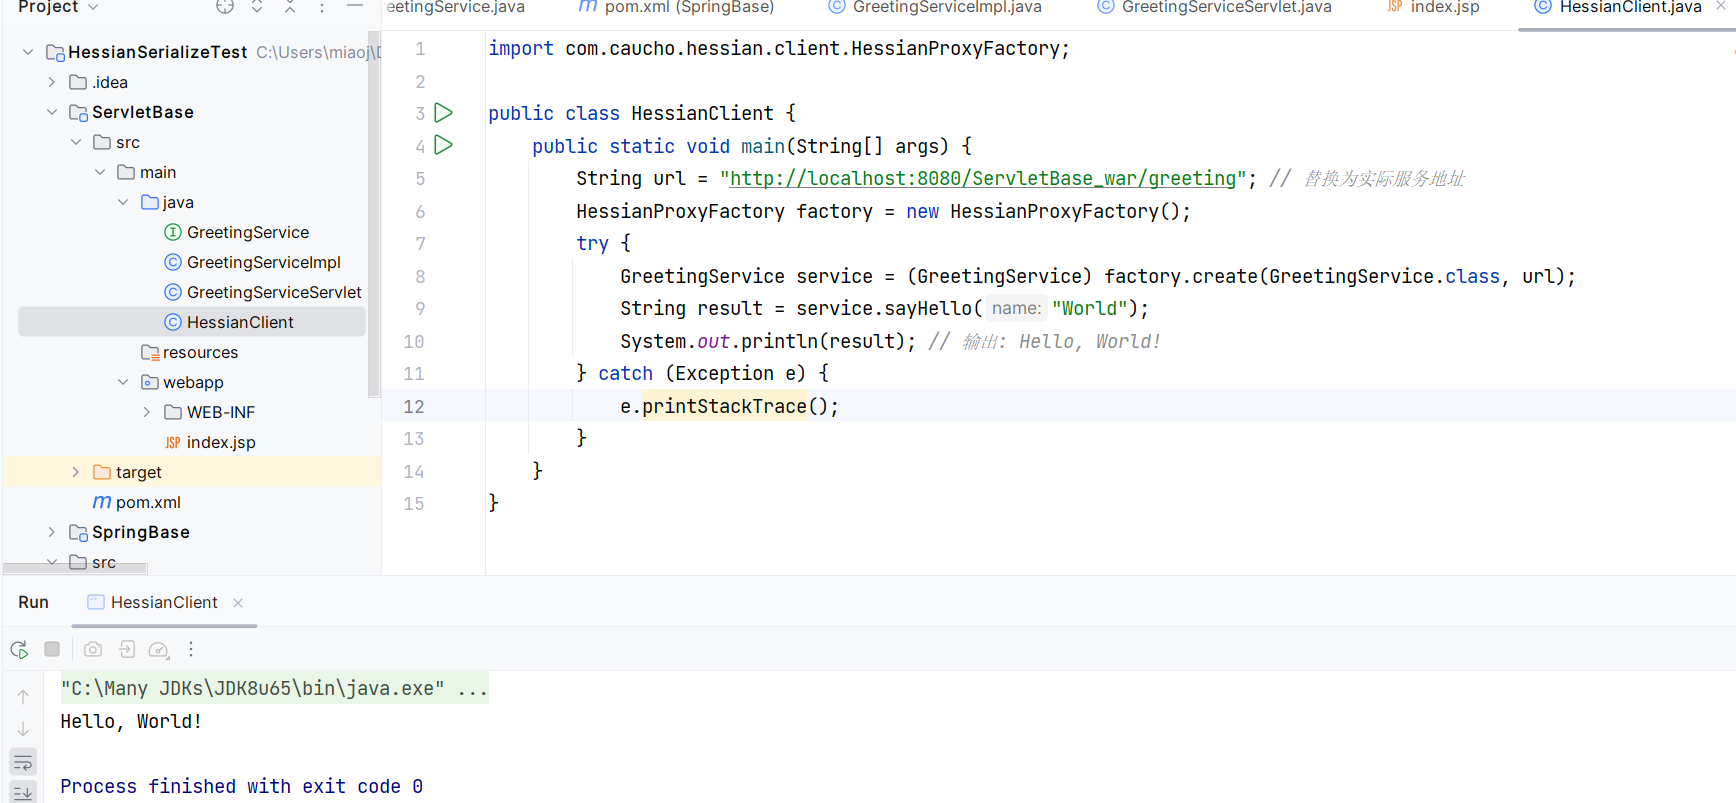The width and height of the screenshot is (1736, 803).
Task: Click the expand all icon in Project panel
Action: 257,7
